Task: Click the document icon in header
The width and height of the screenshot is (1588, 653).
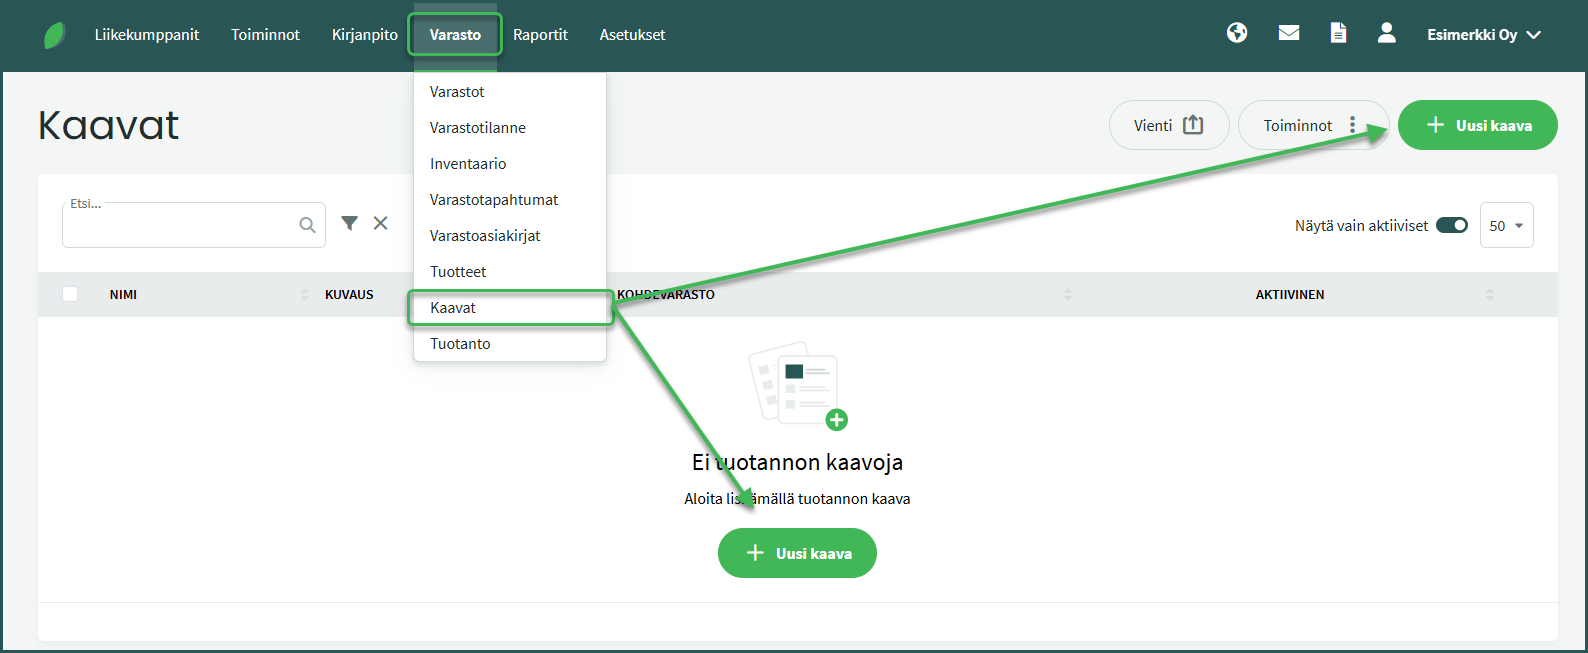Action: click(x=1338, y=33)
